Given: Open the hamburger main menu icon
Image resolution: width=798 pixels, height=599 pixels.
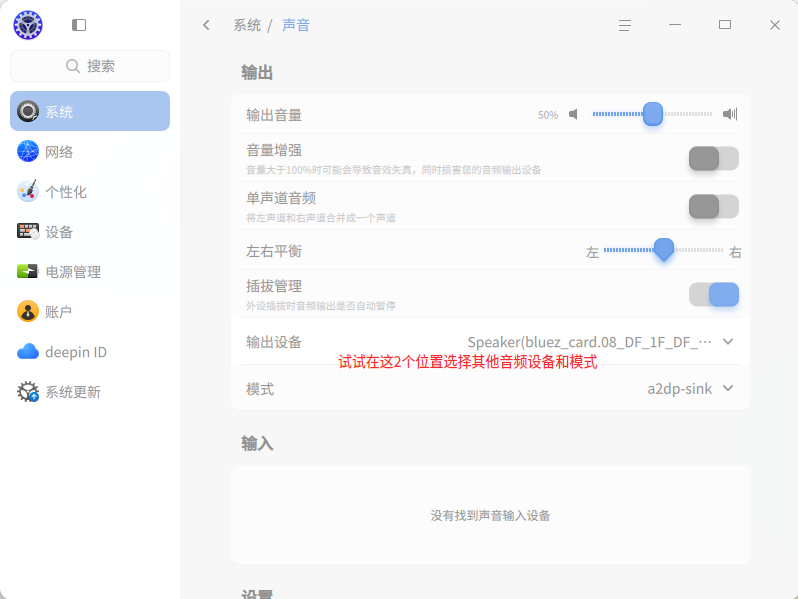Looking at the screenshot, I should point(625,25).
